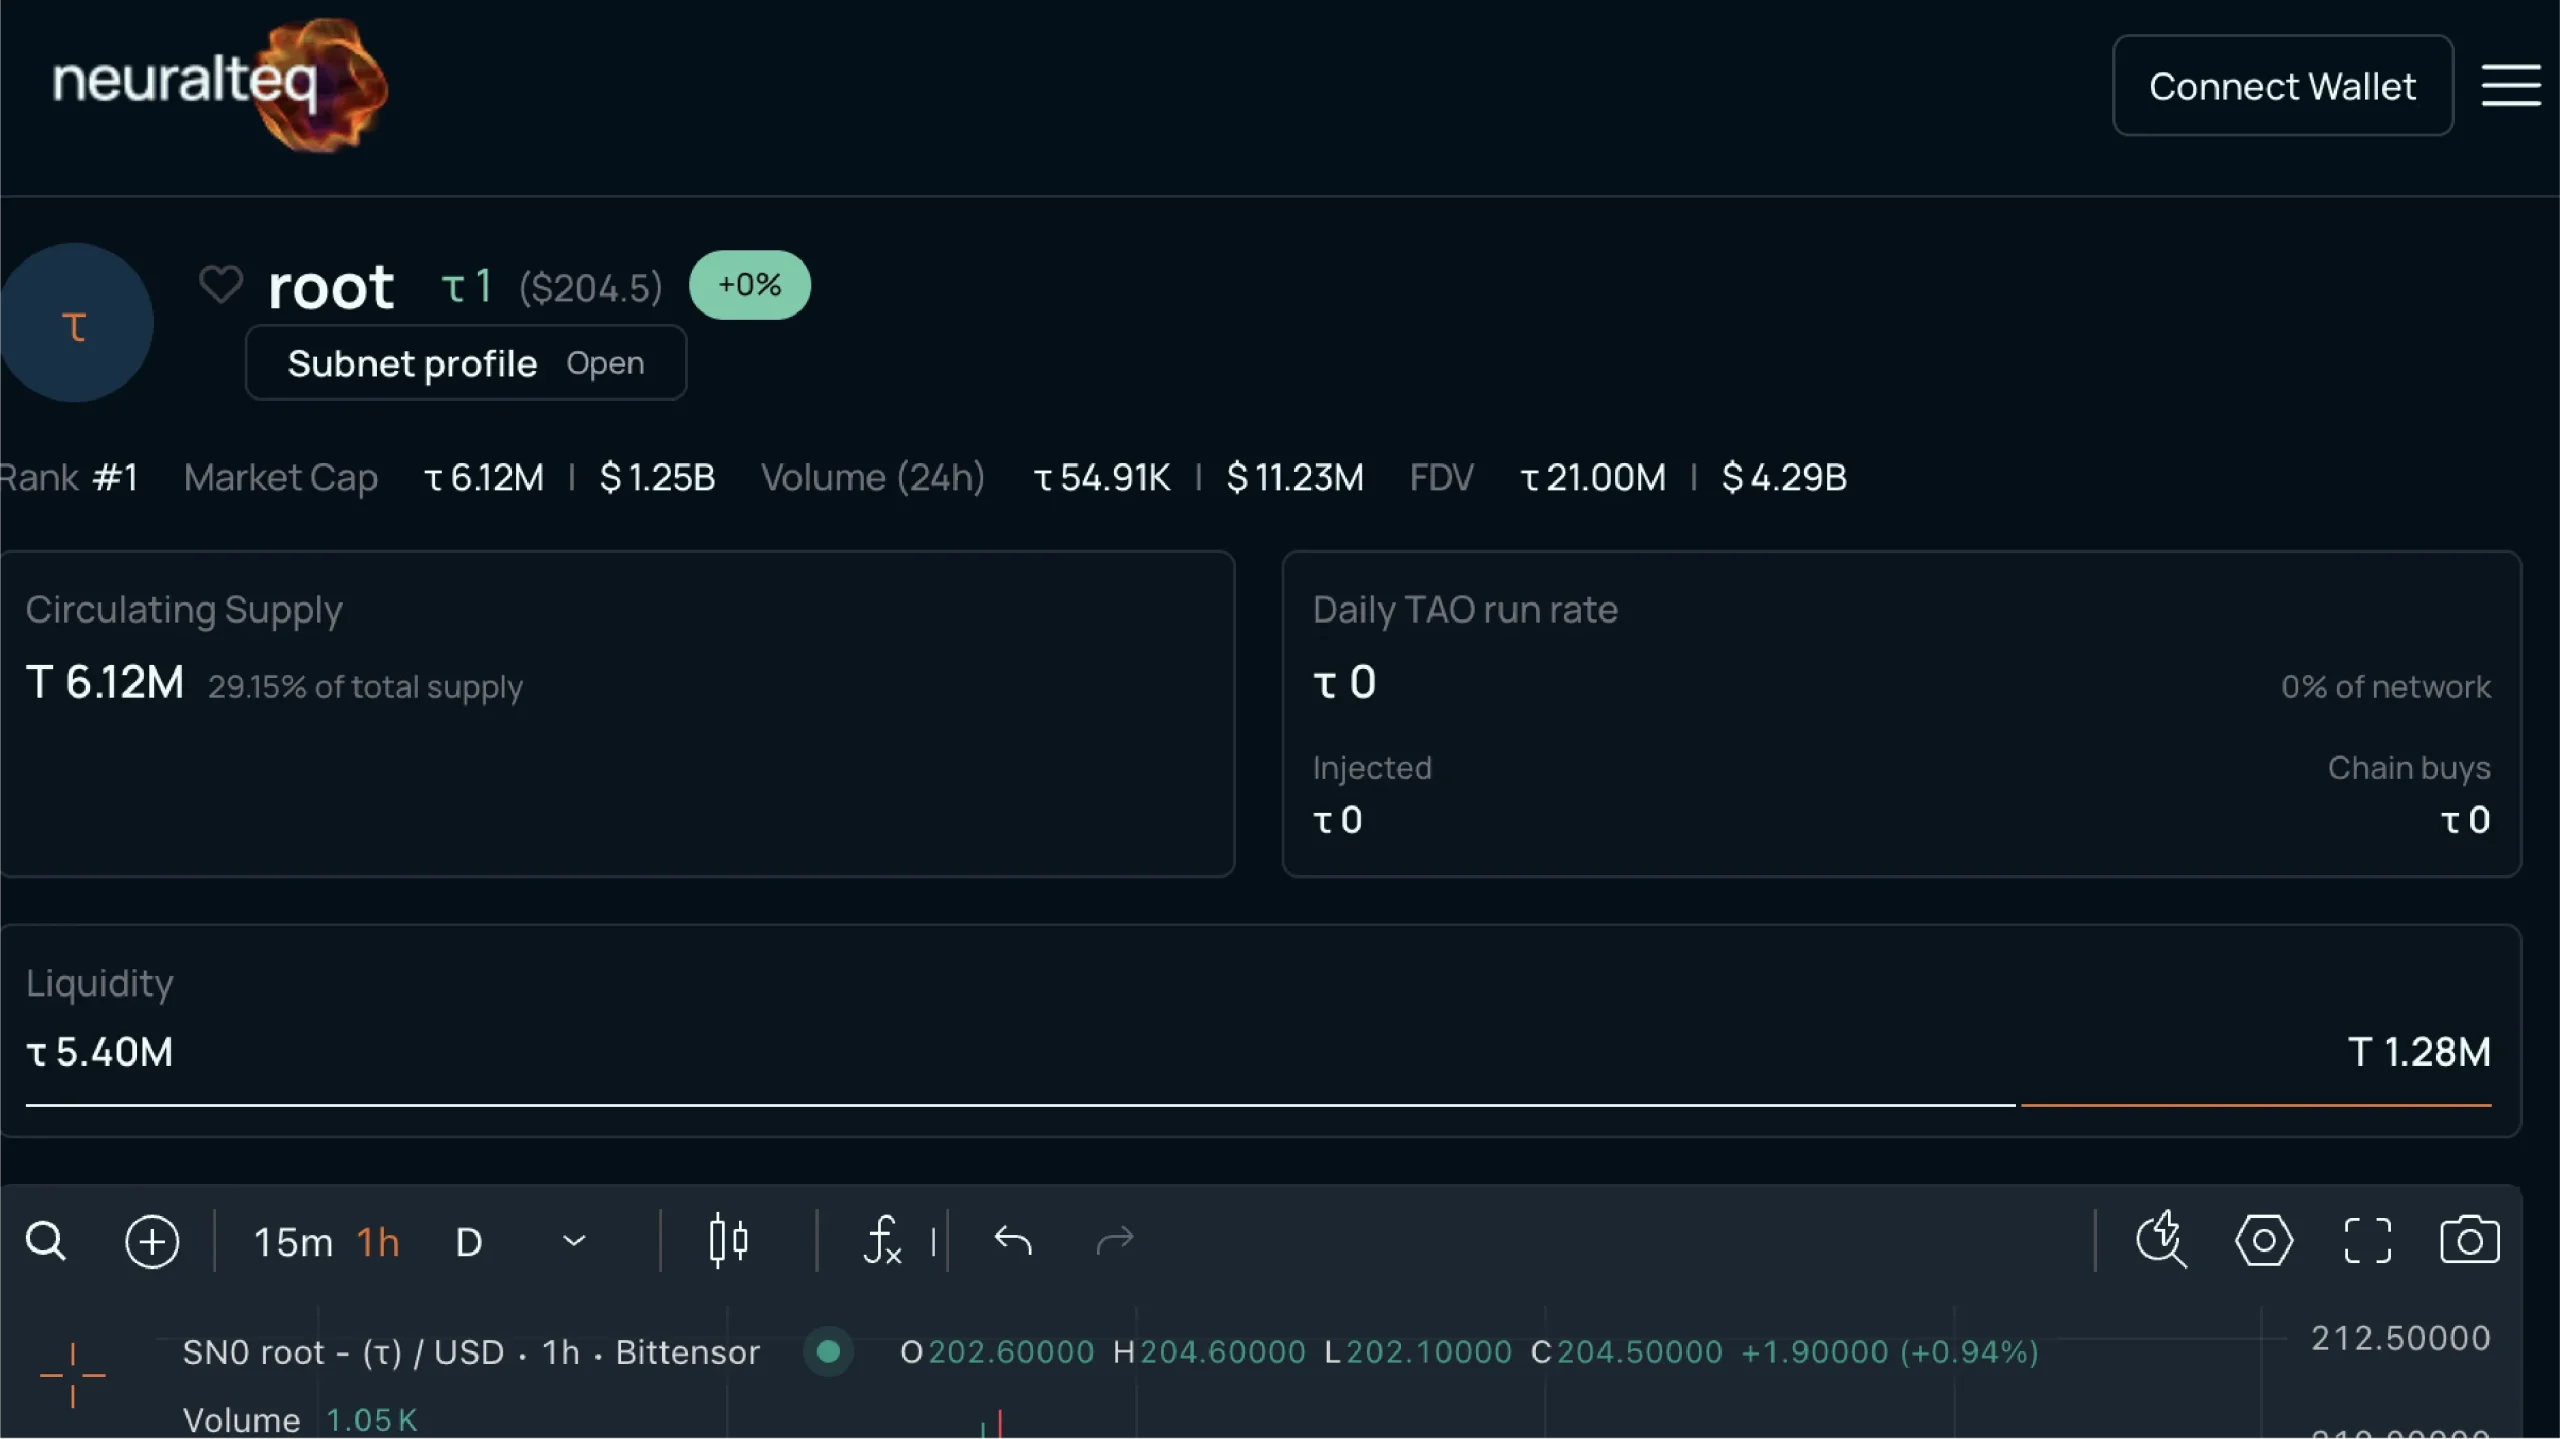
Task: Click the Rank #1 label
Action: [x=68, y=477]
